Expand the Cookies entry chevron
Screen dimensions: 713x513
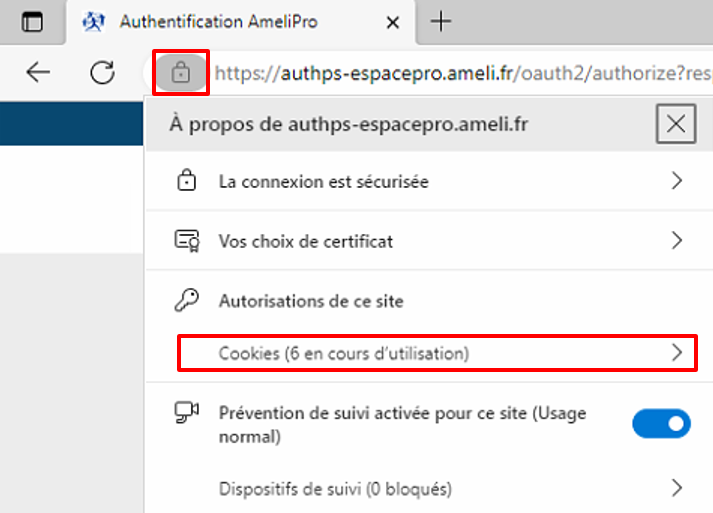click(677, 352)
